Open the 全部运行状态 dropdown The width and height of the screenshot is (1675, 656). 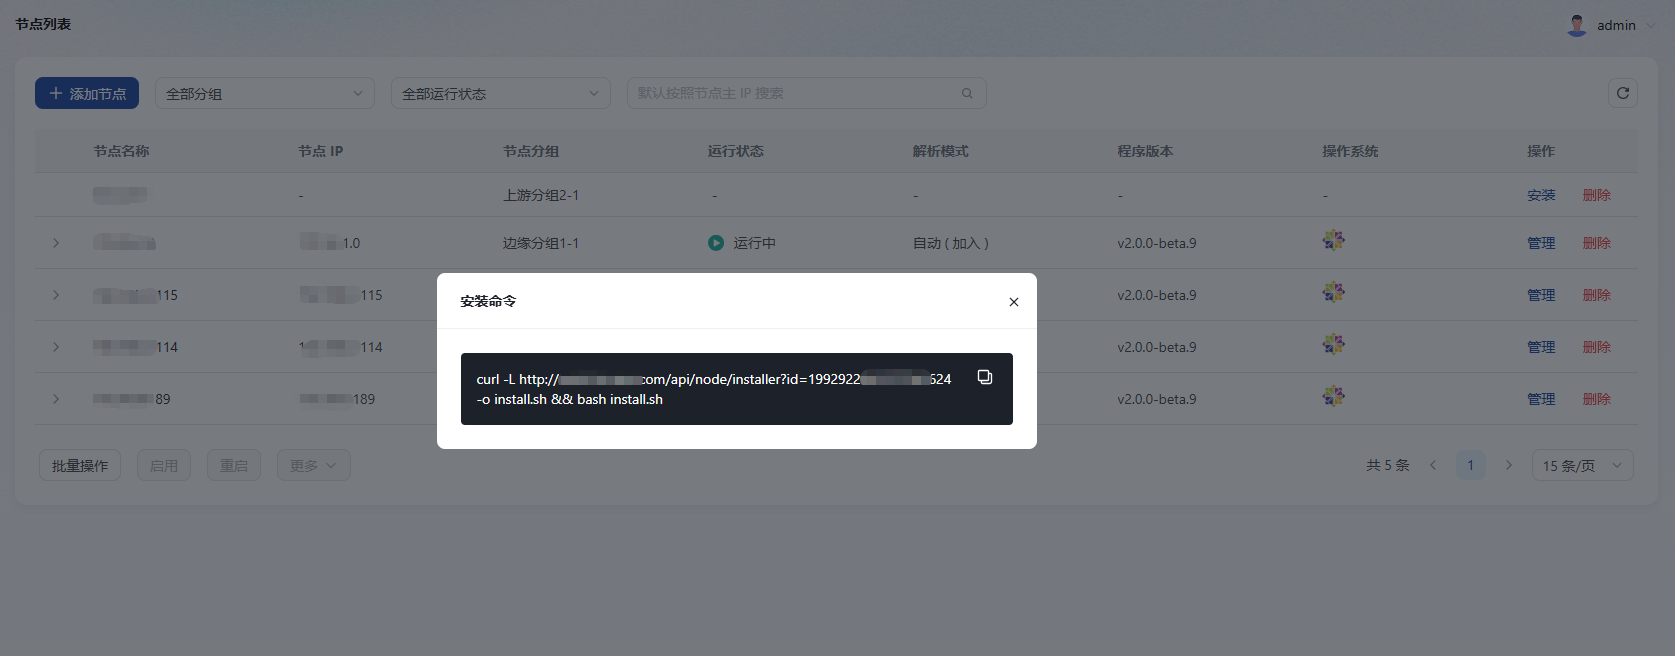501,93
